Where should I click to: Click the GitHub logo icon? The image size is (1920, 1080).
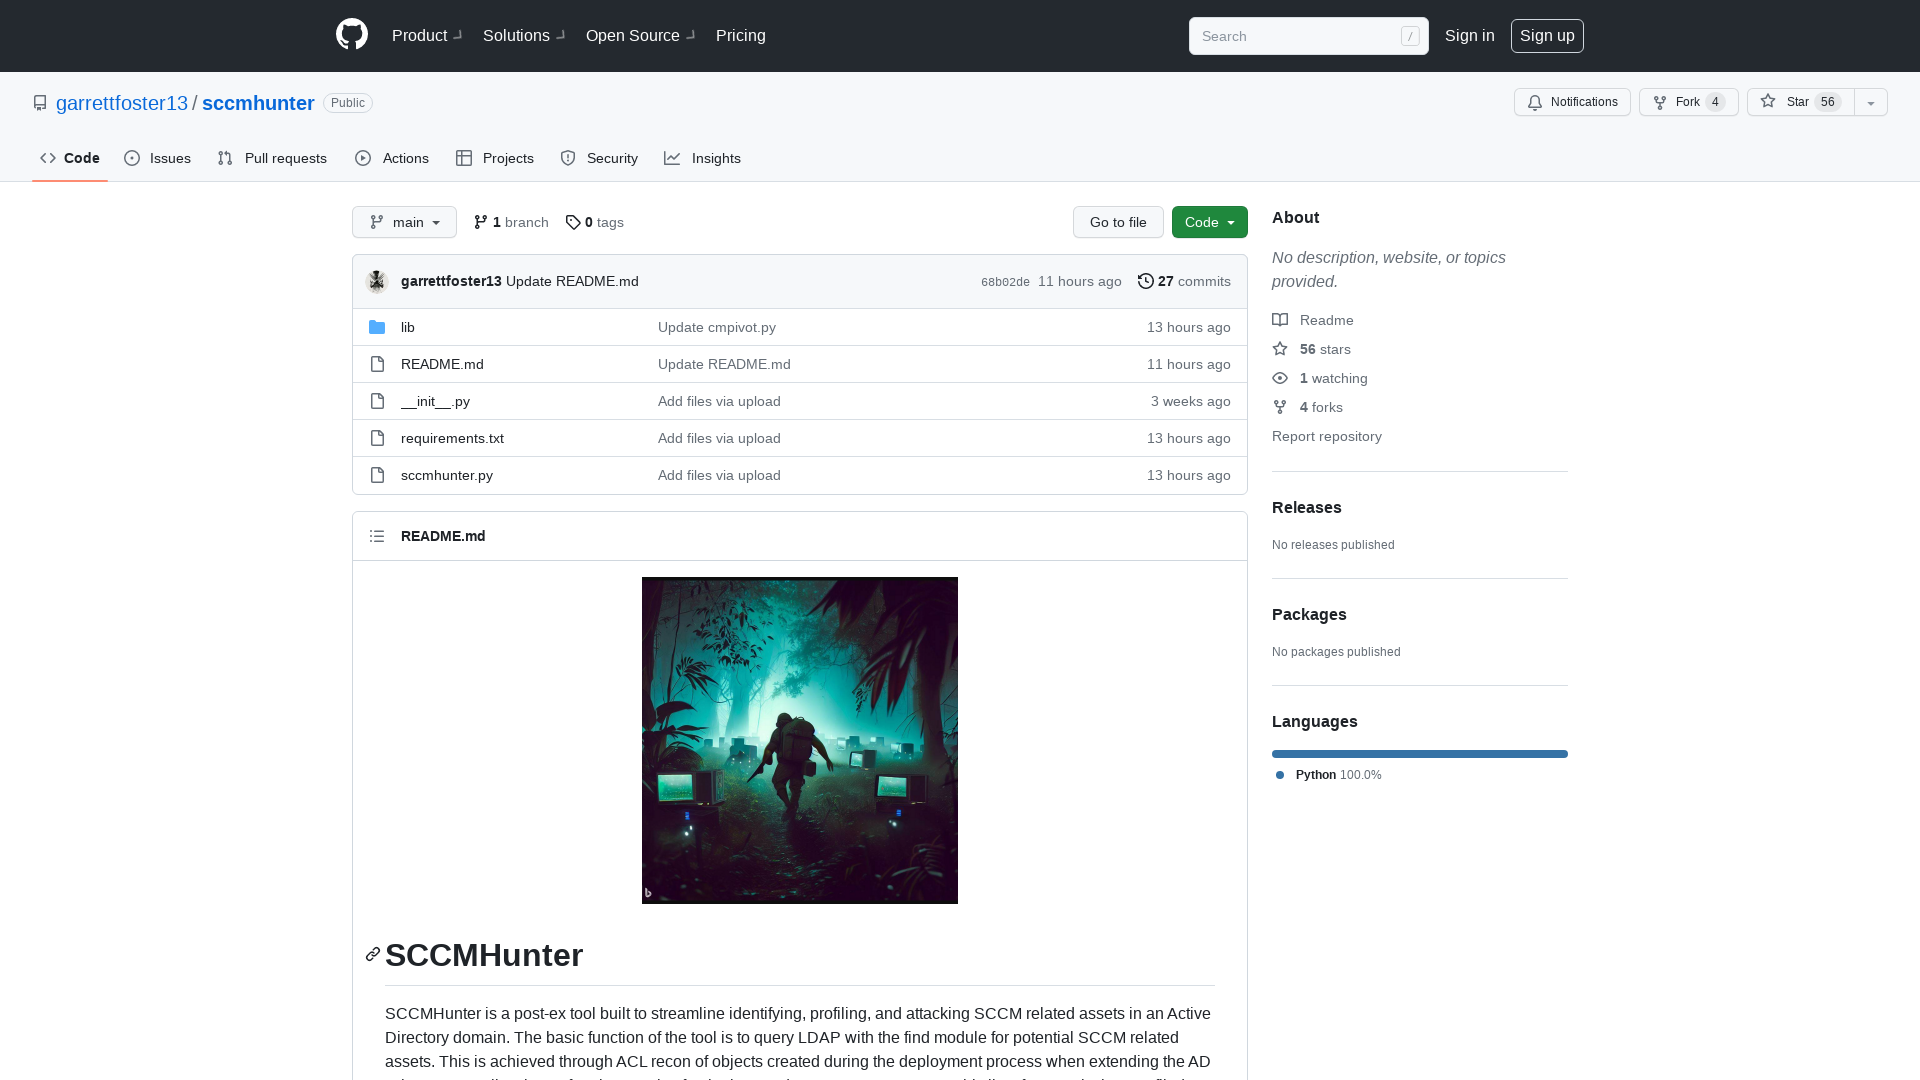click(x=352, y=35)
